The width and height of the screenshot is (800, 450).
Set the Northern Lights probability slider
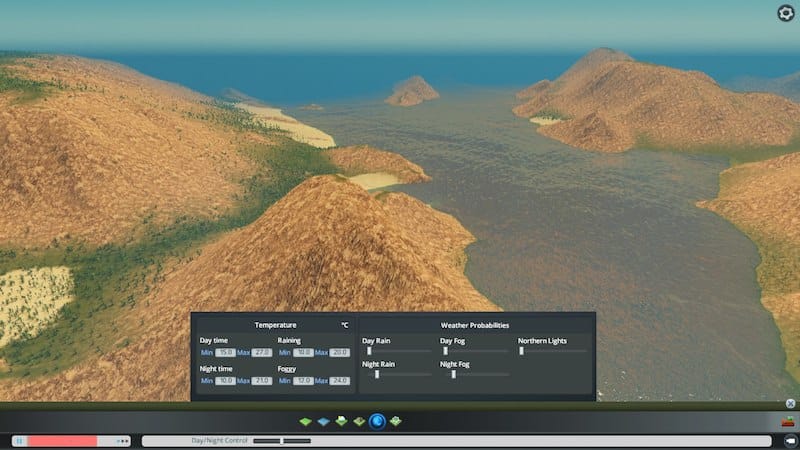(x=521, y=351)
